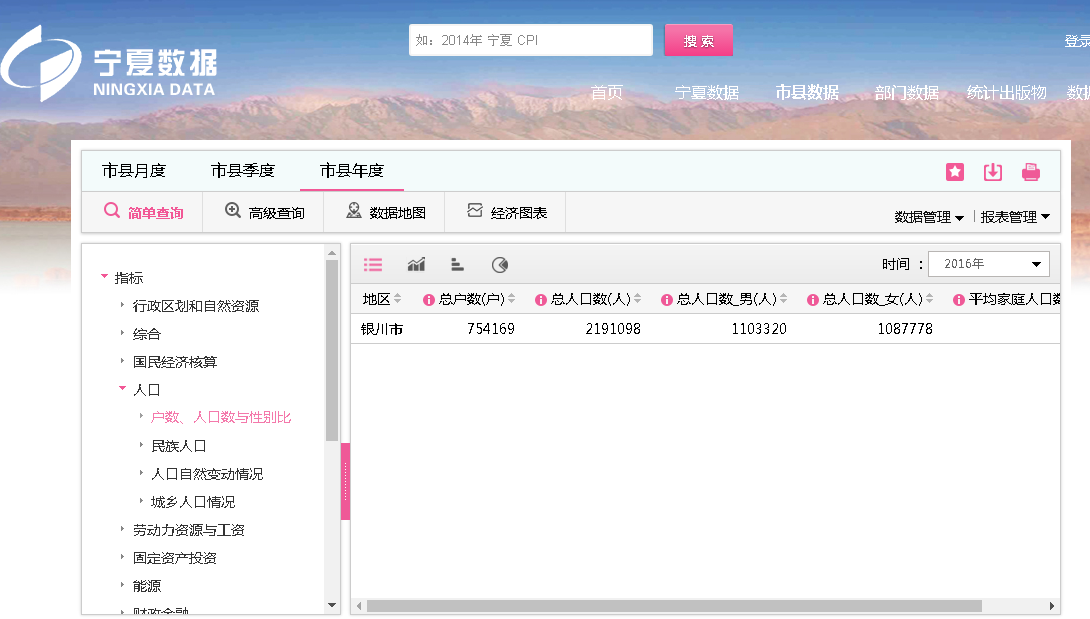Sort by 总人口数_男(人) column arrows
The height and width of the screenshot is (619, 1090).
(x=783, y=298)
